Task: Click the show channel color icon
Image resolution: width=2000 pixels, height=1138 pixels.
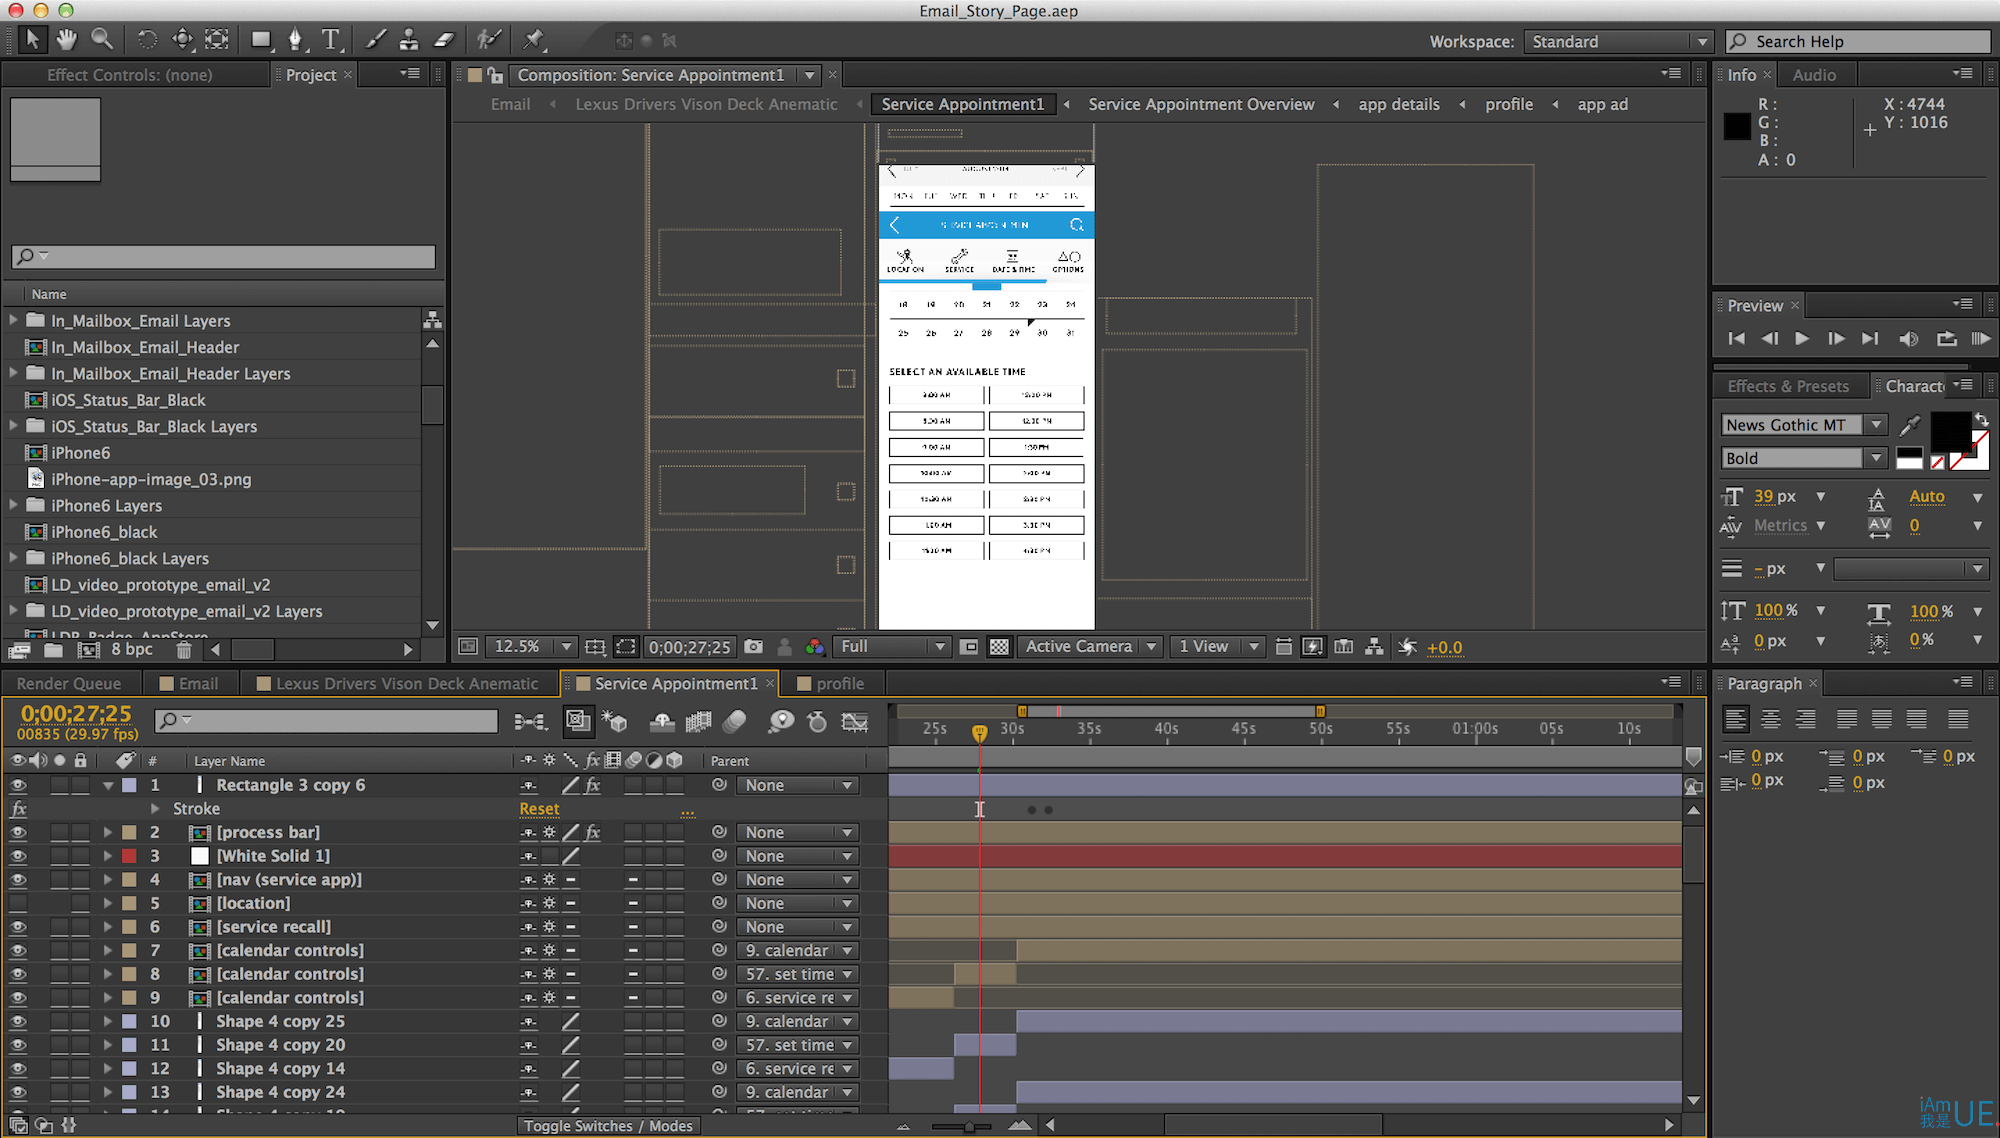Action: point(815,647)
